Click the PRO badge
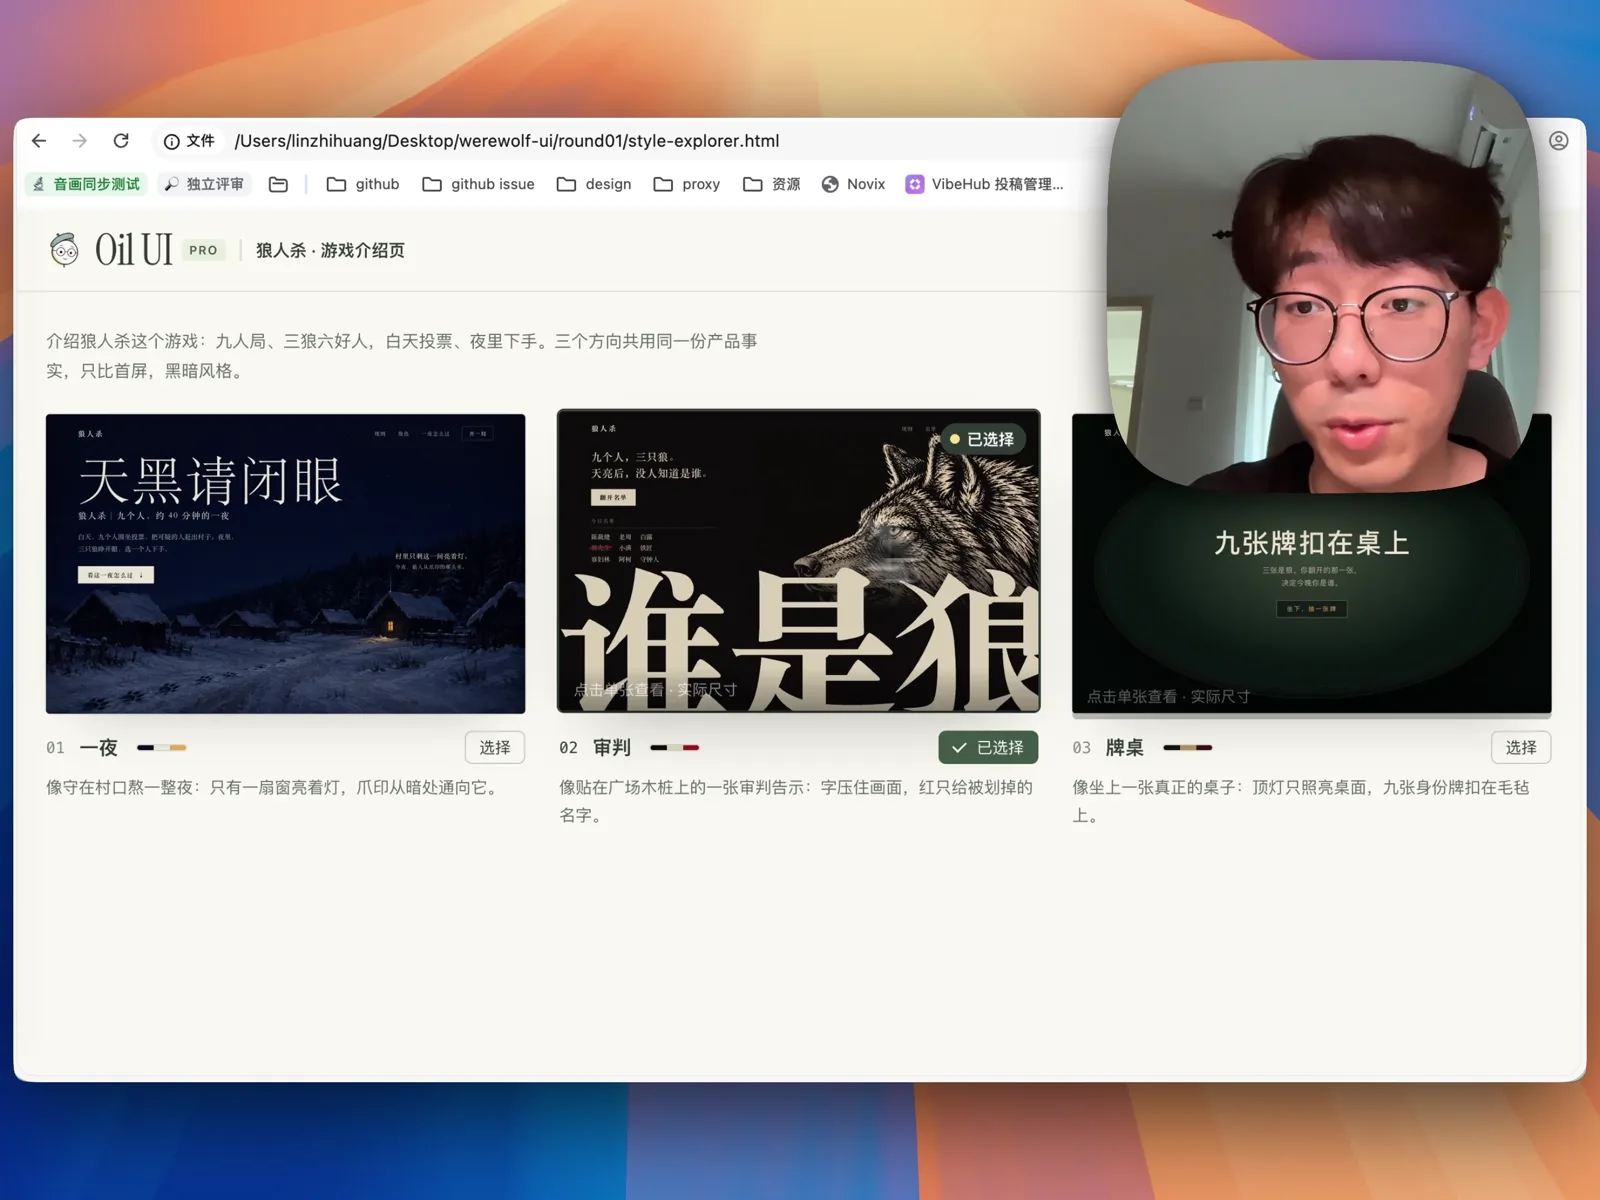 203,250
